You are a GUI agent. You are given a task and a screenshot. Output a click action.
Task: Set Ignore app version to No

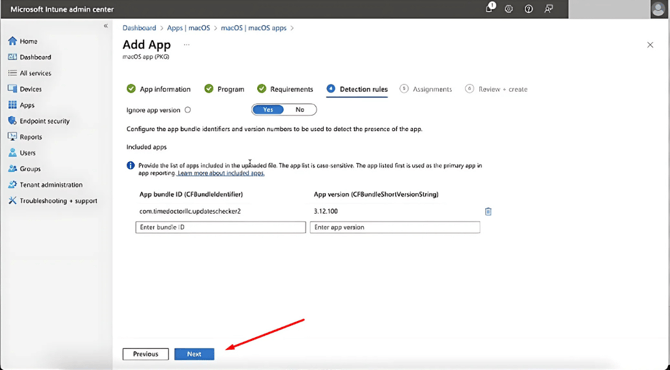tap(300, 110)
